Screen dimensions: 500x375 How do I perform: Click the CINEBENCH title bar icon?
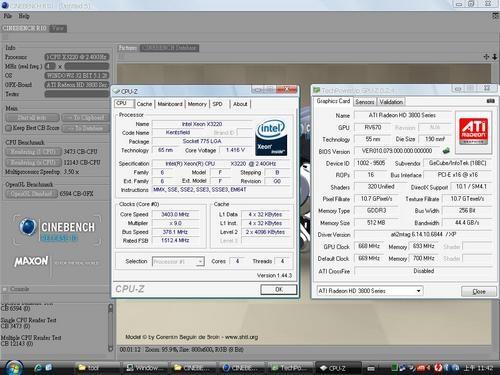[5, 5]
